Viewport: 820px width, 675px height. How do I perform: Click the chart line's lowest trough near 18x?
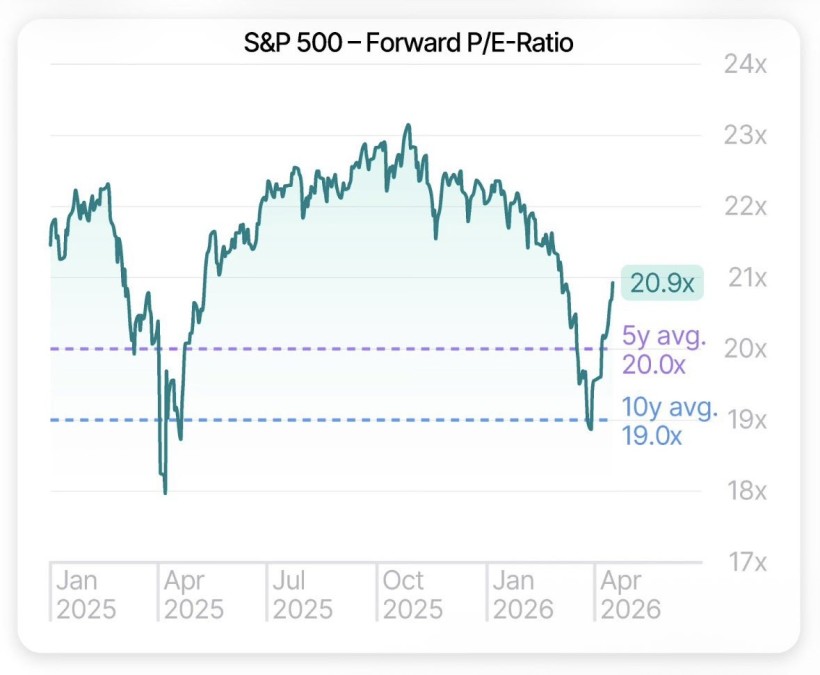[165, 492]
